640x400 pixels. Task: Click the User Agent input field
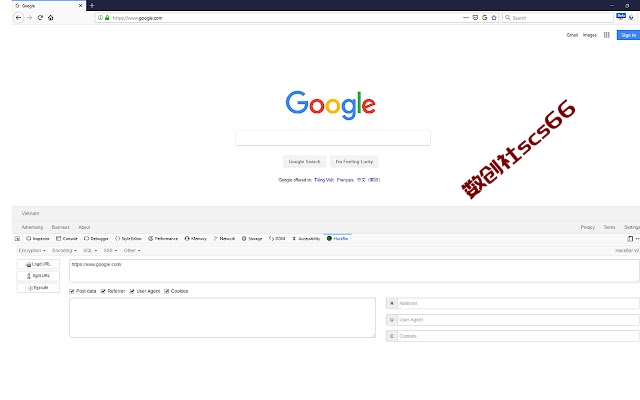(x=518, y=320)
